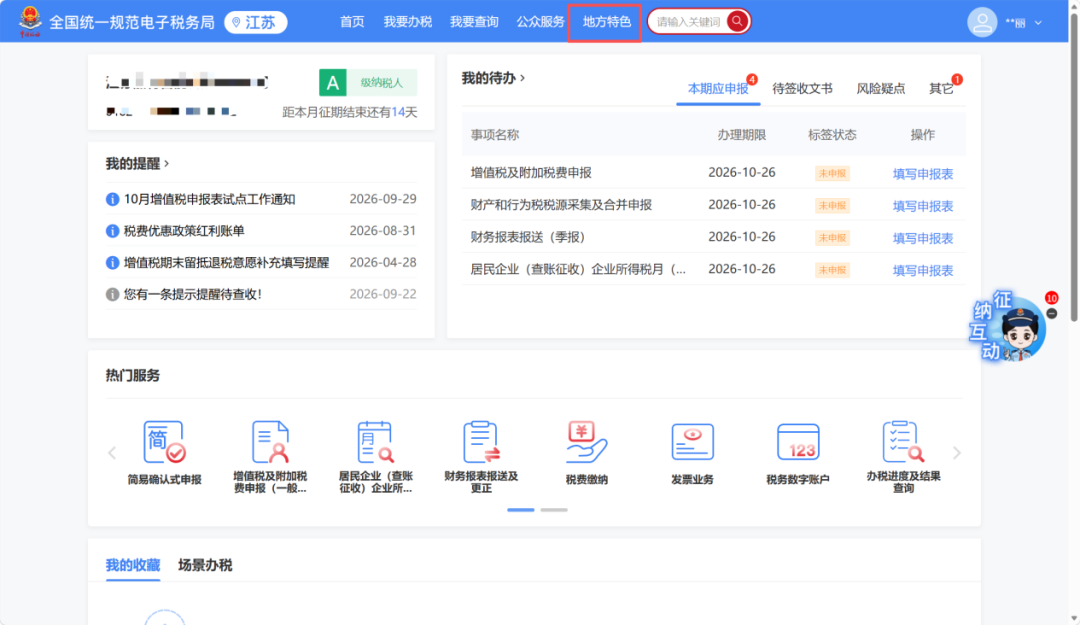Open the 居民企业（查账征收）企业所 service
Screen dimensions: 1080x625
tap(375, 456)
